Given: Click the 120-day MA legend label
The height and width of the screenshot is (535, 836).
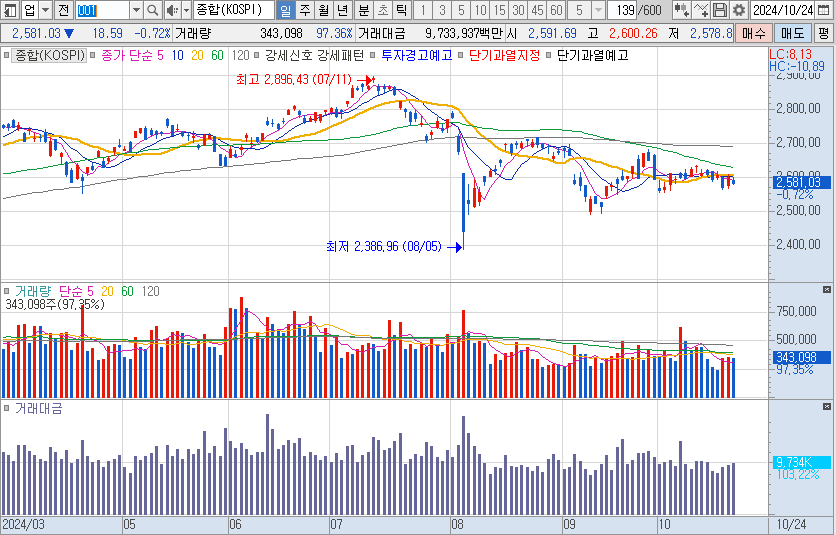Looking at the screenshot, I should point(240,55).
